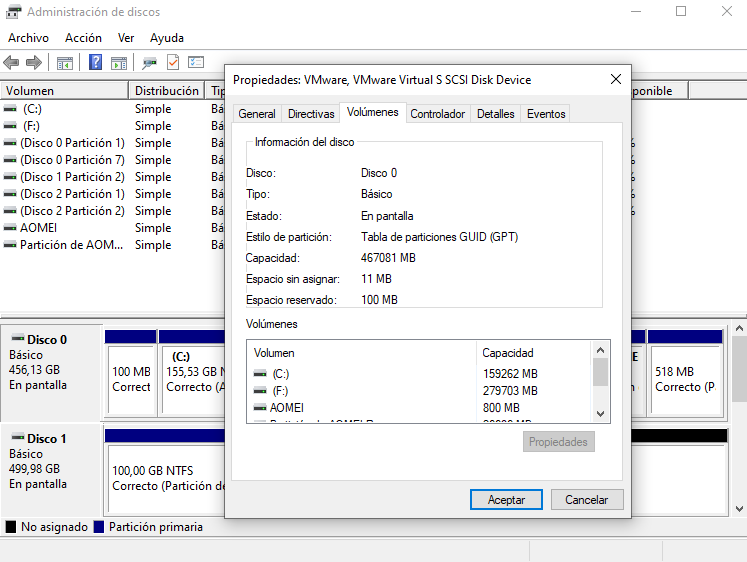Click the drive icon beside (F:) in main list
The width and height of the screenshot is (747, 562).
(x=10, y=126)
